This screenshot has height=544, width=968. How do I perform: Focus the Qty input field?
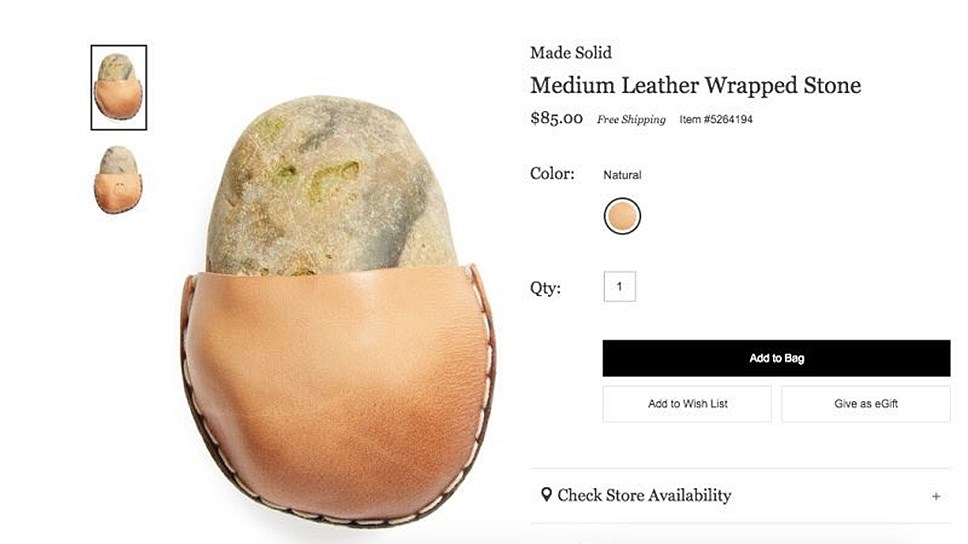click(619, 287)
